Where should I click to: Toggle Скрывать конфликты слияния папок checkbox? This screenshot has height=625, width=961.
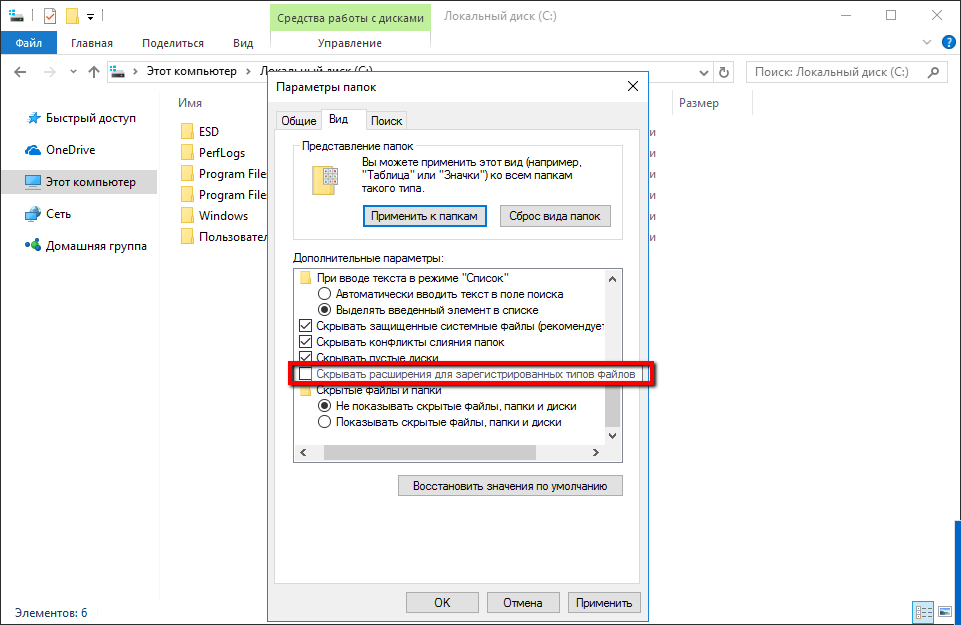point(305,342)
